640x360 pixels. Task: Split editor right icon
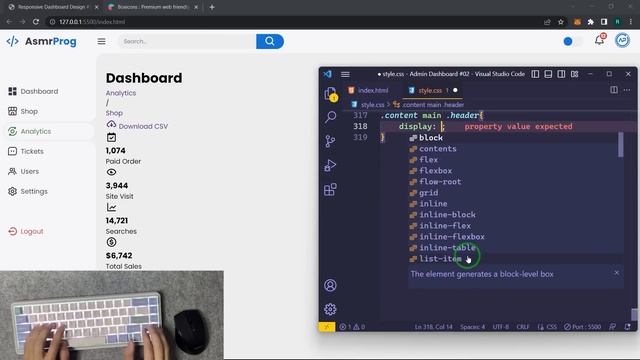(x=614, y=90)
